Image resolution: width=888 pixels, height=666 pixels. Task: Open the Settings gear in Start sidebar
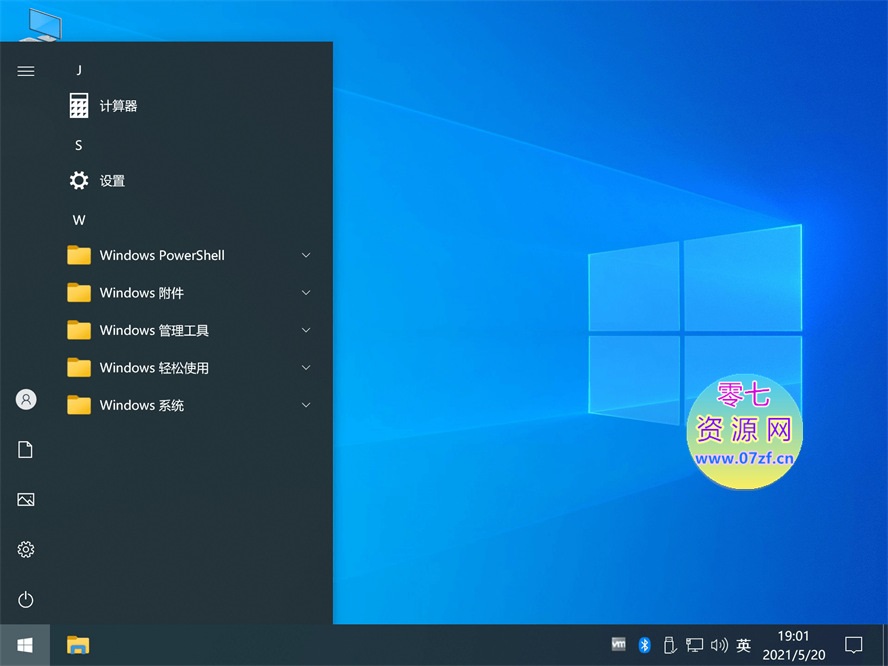[x=26, y=549]
